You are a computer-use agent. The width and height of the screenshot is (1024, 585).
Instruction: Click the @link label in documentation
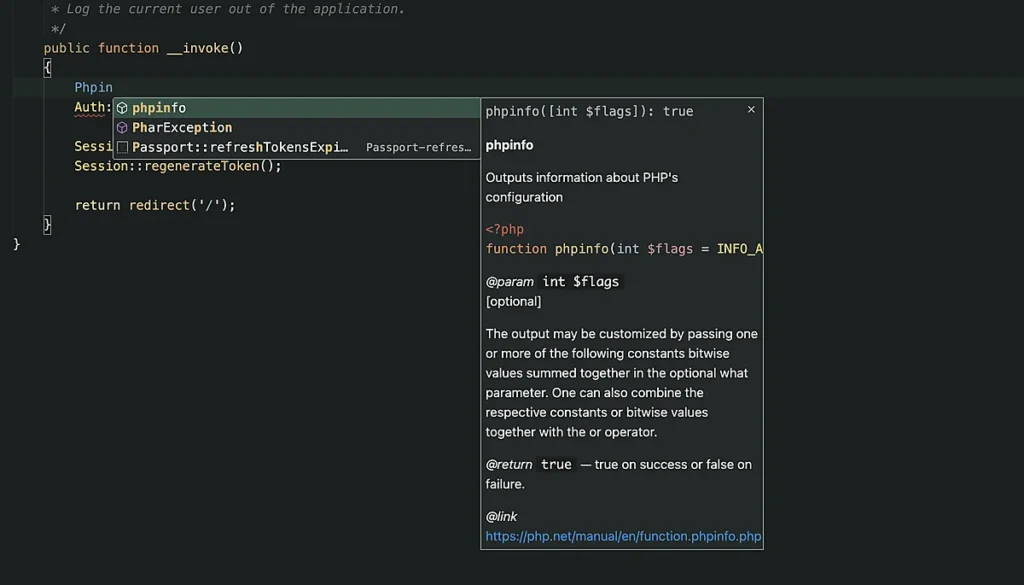point(501,516)
